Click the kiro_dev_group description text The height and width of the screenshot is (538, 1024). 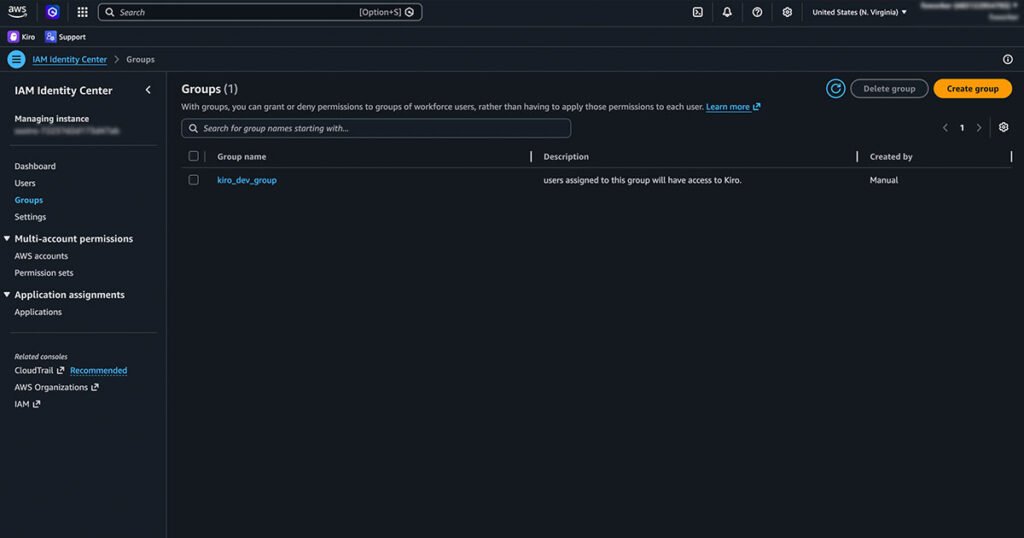tap(642, 180)
